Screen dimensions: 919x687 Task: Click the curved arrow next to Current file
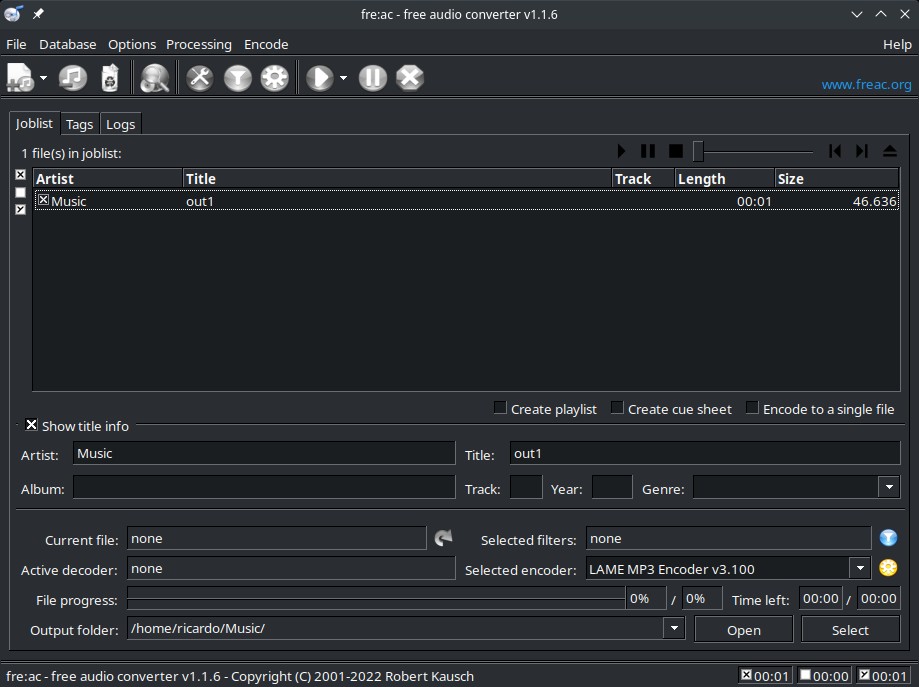[x=444, y=538]
